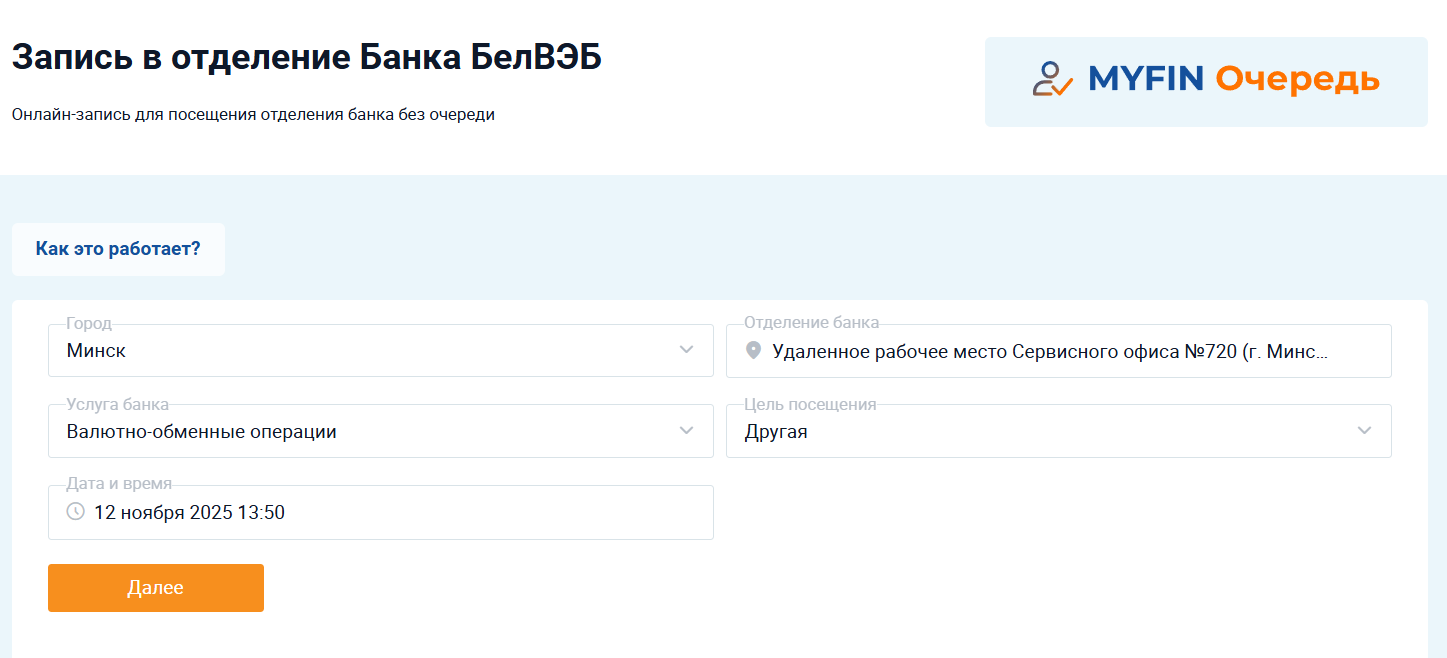This screenshot has width=1447, height=658.
Task: Click the 'Другая' visit purpose value
Action: 776,432
